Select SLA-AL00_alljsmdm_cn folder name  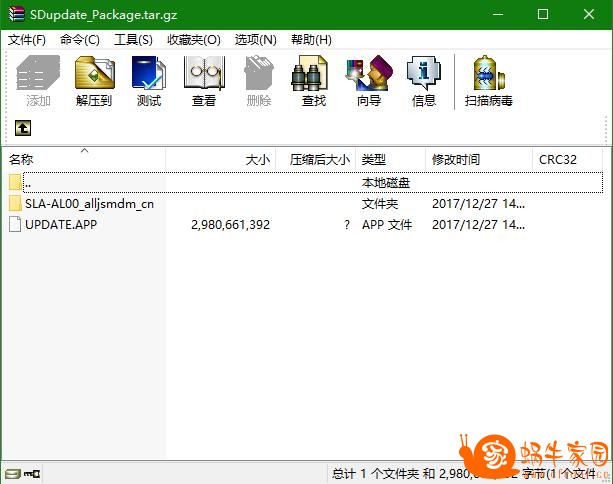(x=90, y=204)
